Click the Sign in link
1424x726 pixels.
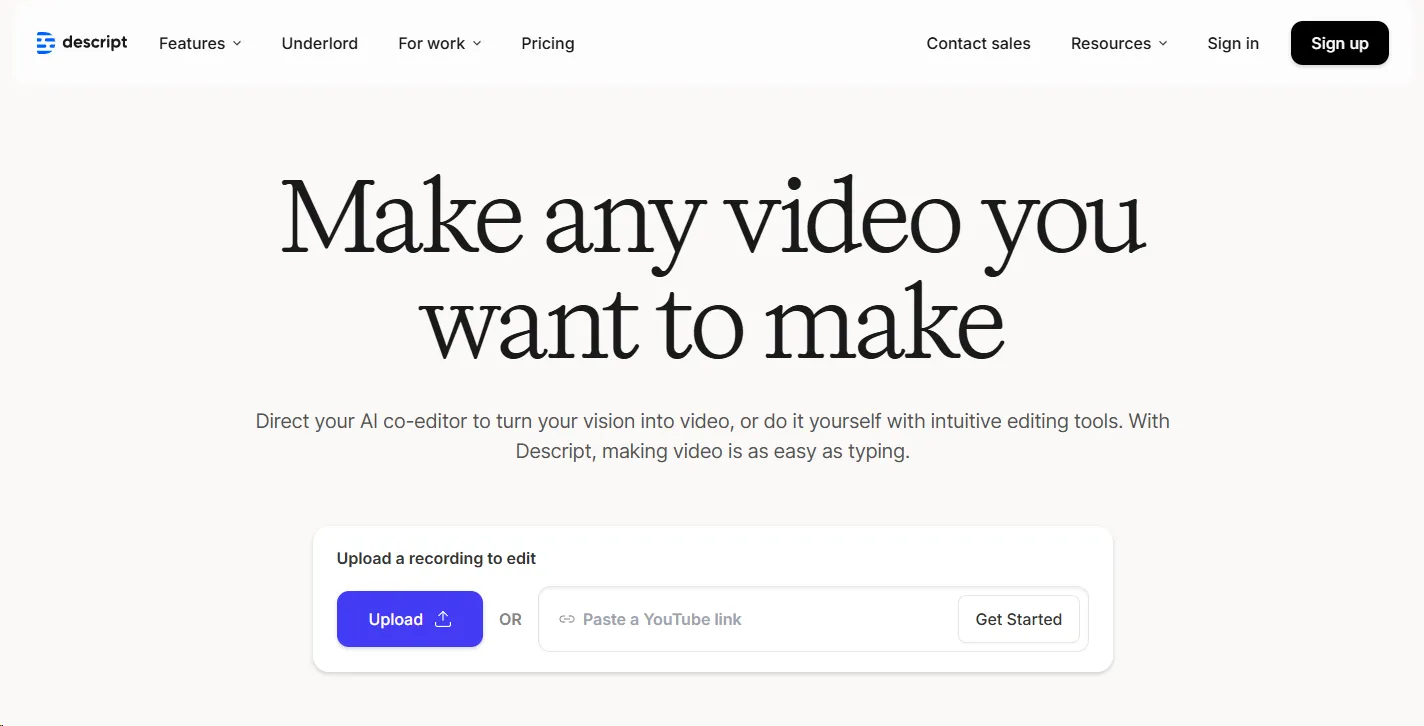point(1233,43)
